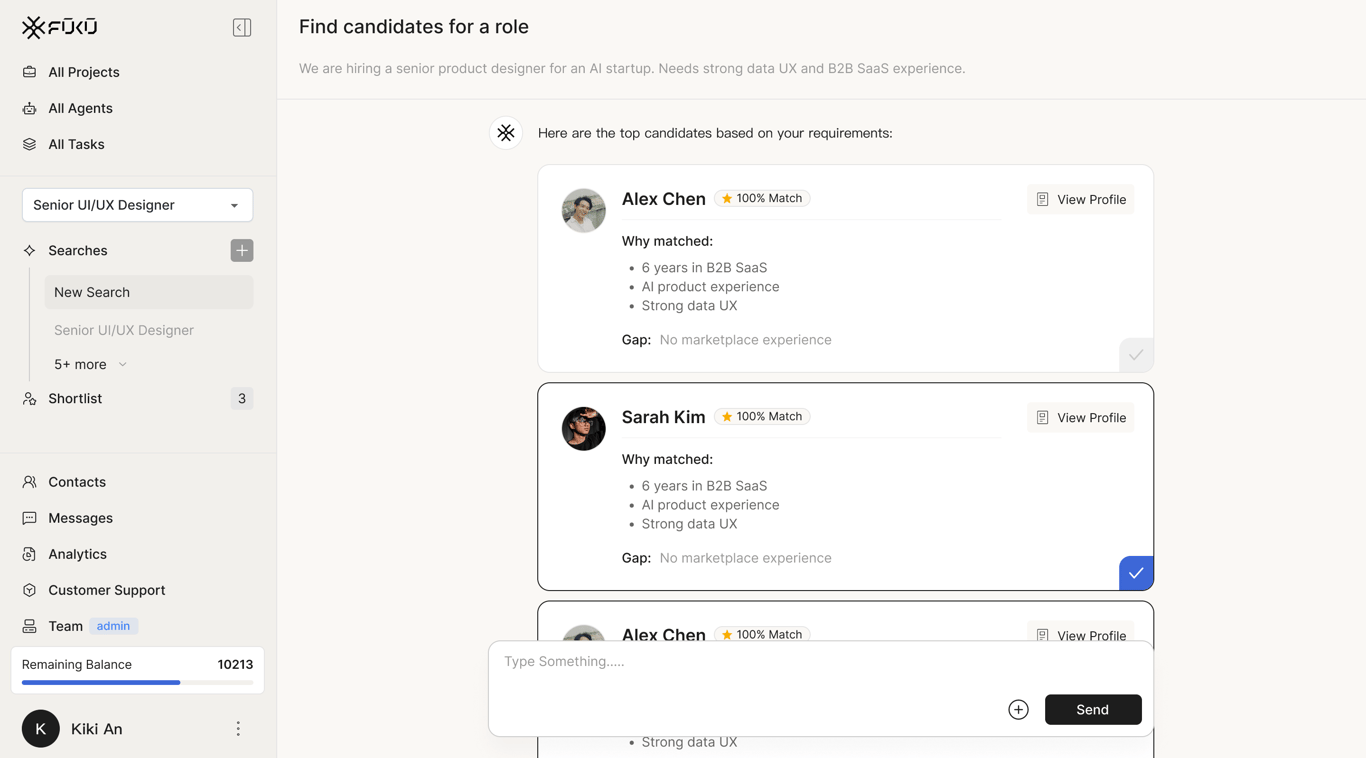The image size is (1366, 758).
Task: View Profile for Sarah Kim
Action: 1080,418
